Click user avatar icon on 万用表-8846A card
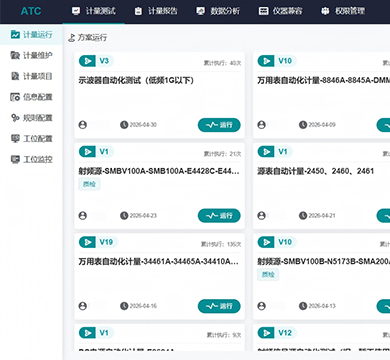Viewport: 390px width, 360px height. pos(262,125)
